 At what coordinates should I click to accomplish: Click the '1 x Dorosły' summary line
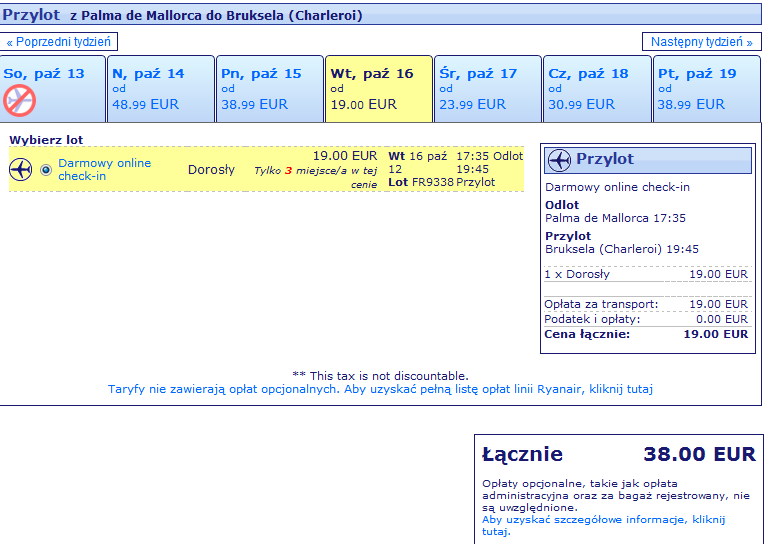pyautogui.click(x=646, y=274)
